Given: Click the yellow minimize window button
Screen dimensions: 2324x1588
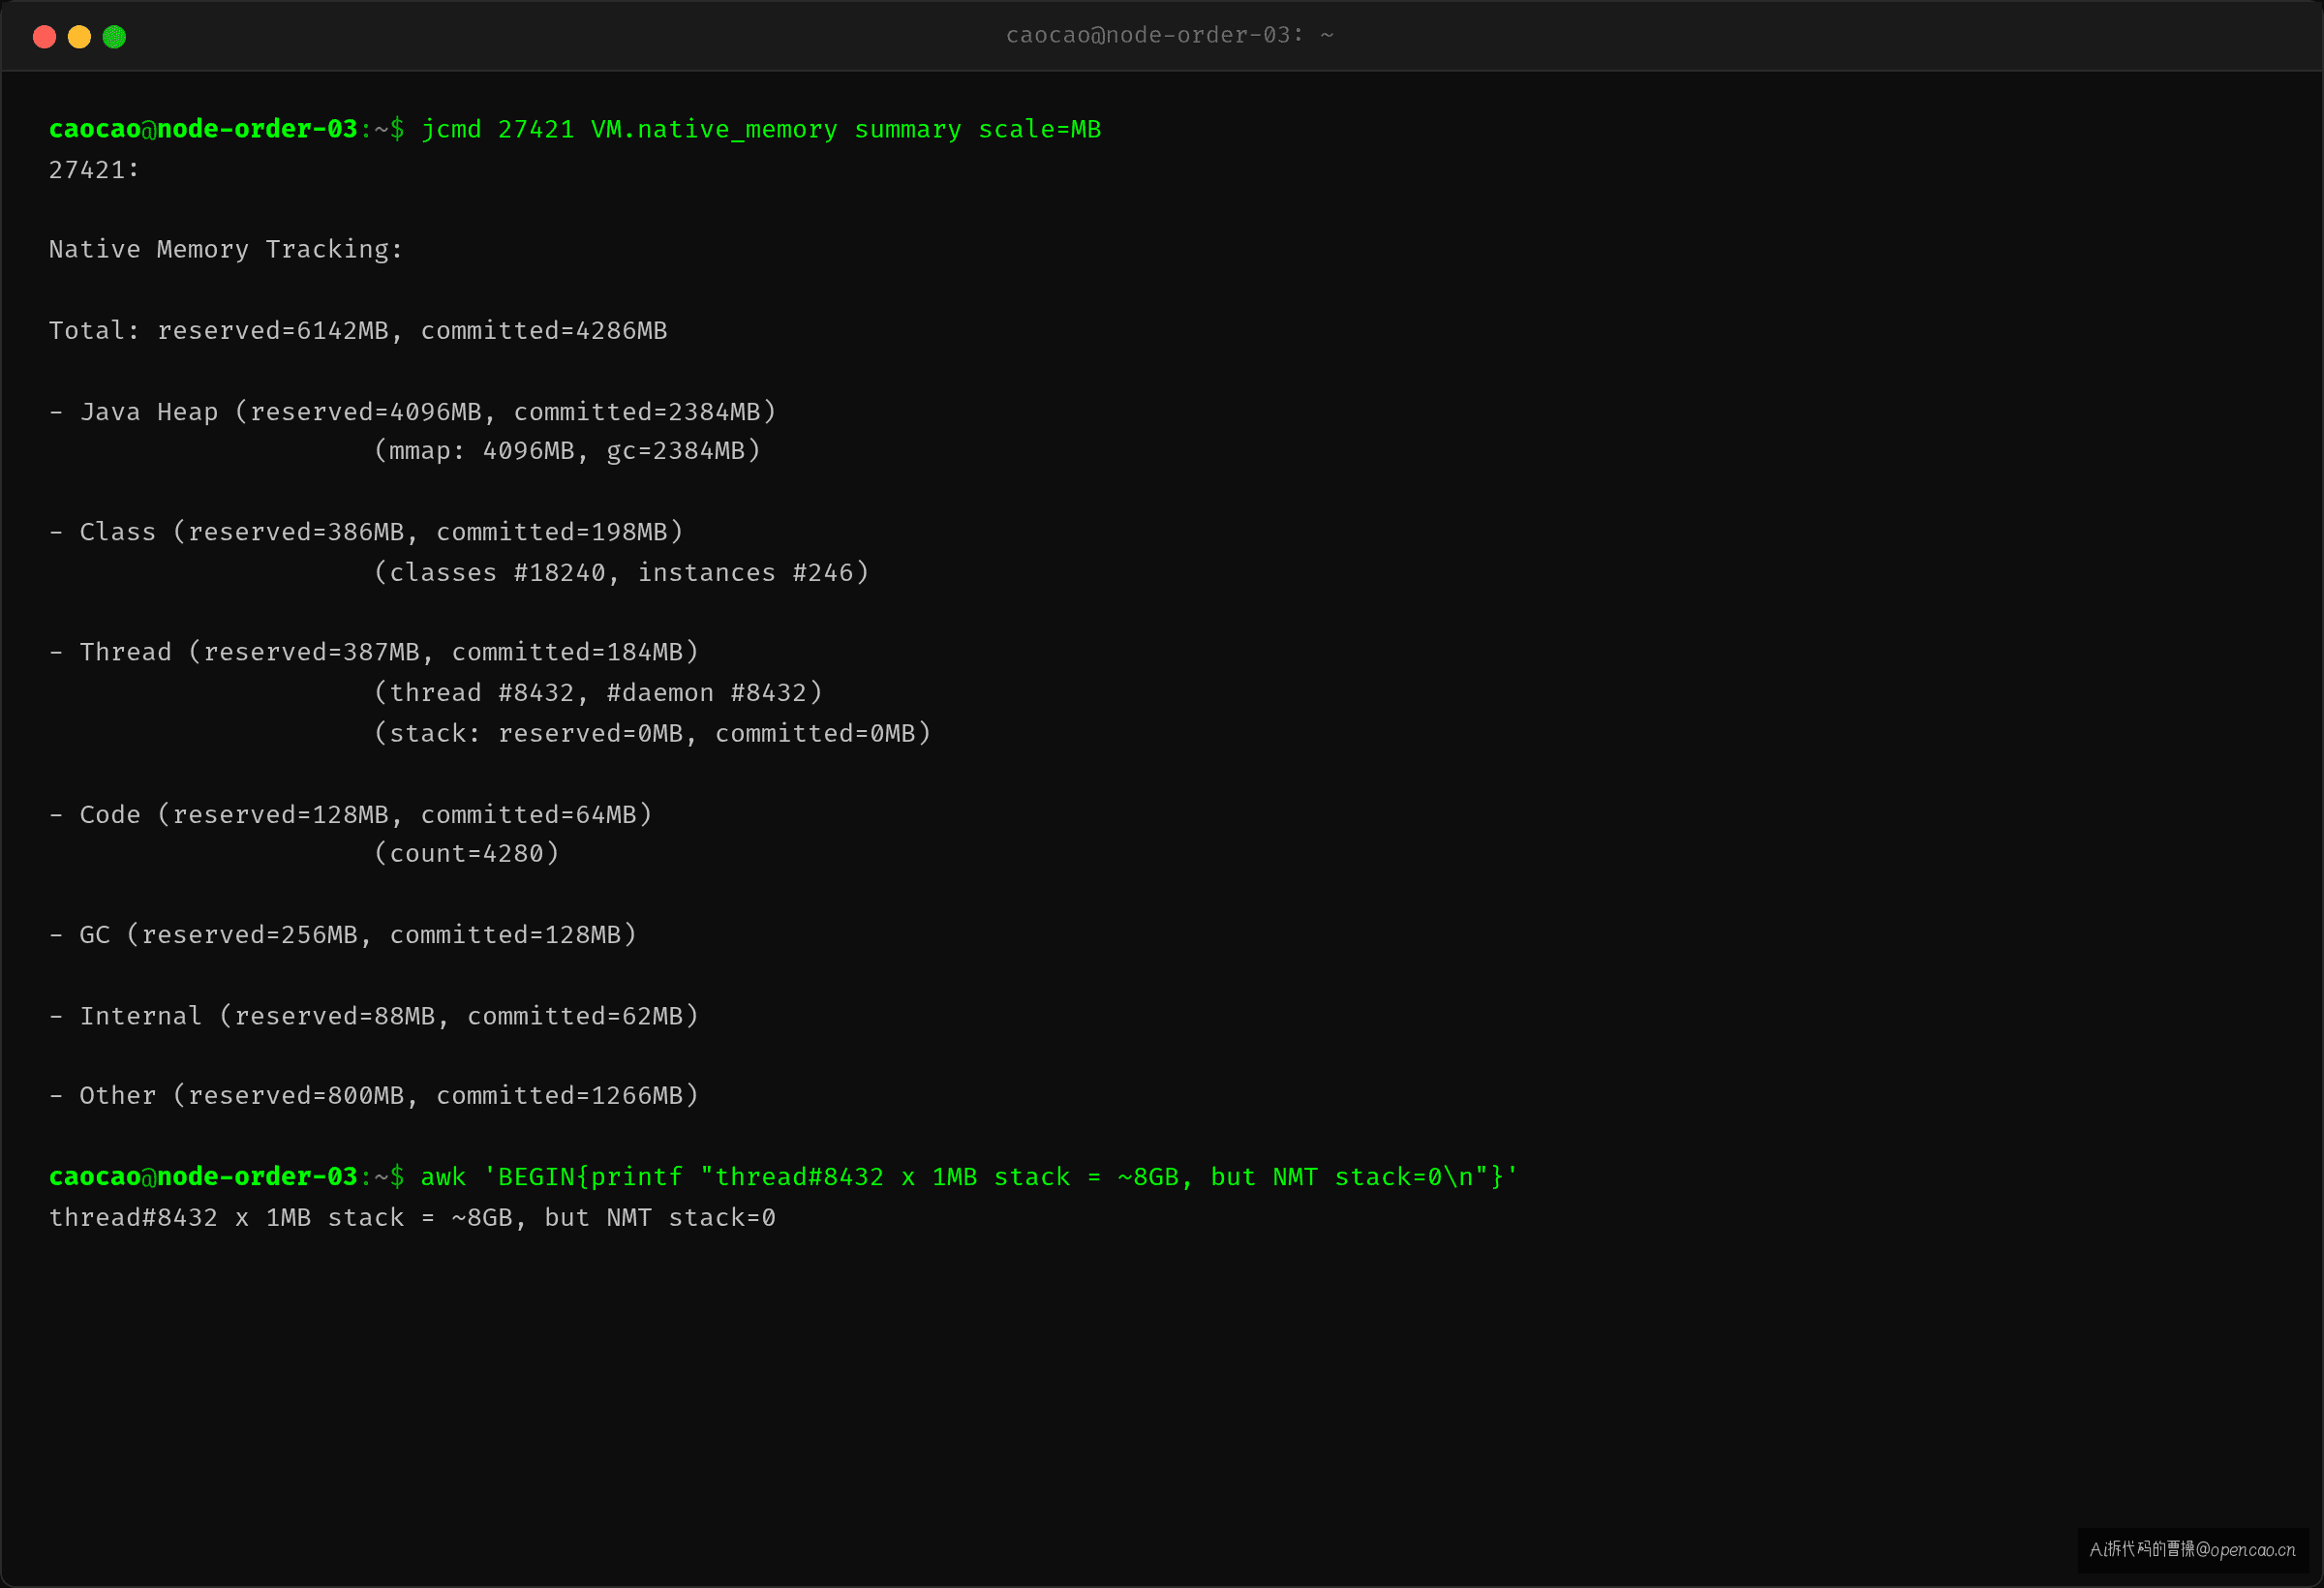Looking at the screenshot, I should pyautogui.click(x=79, y=37).
